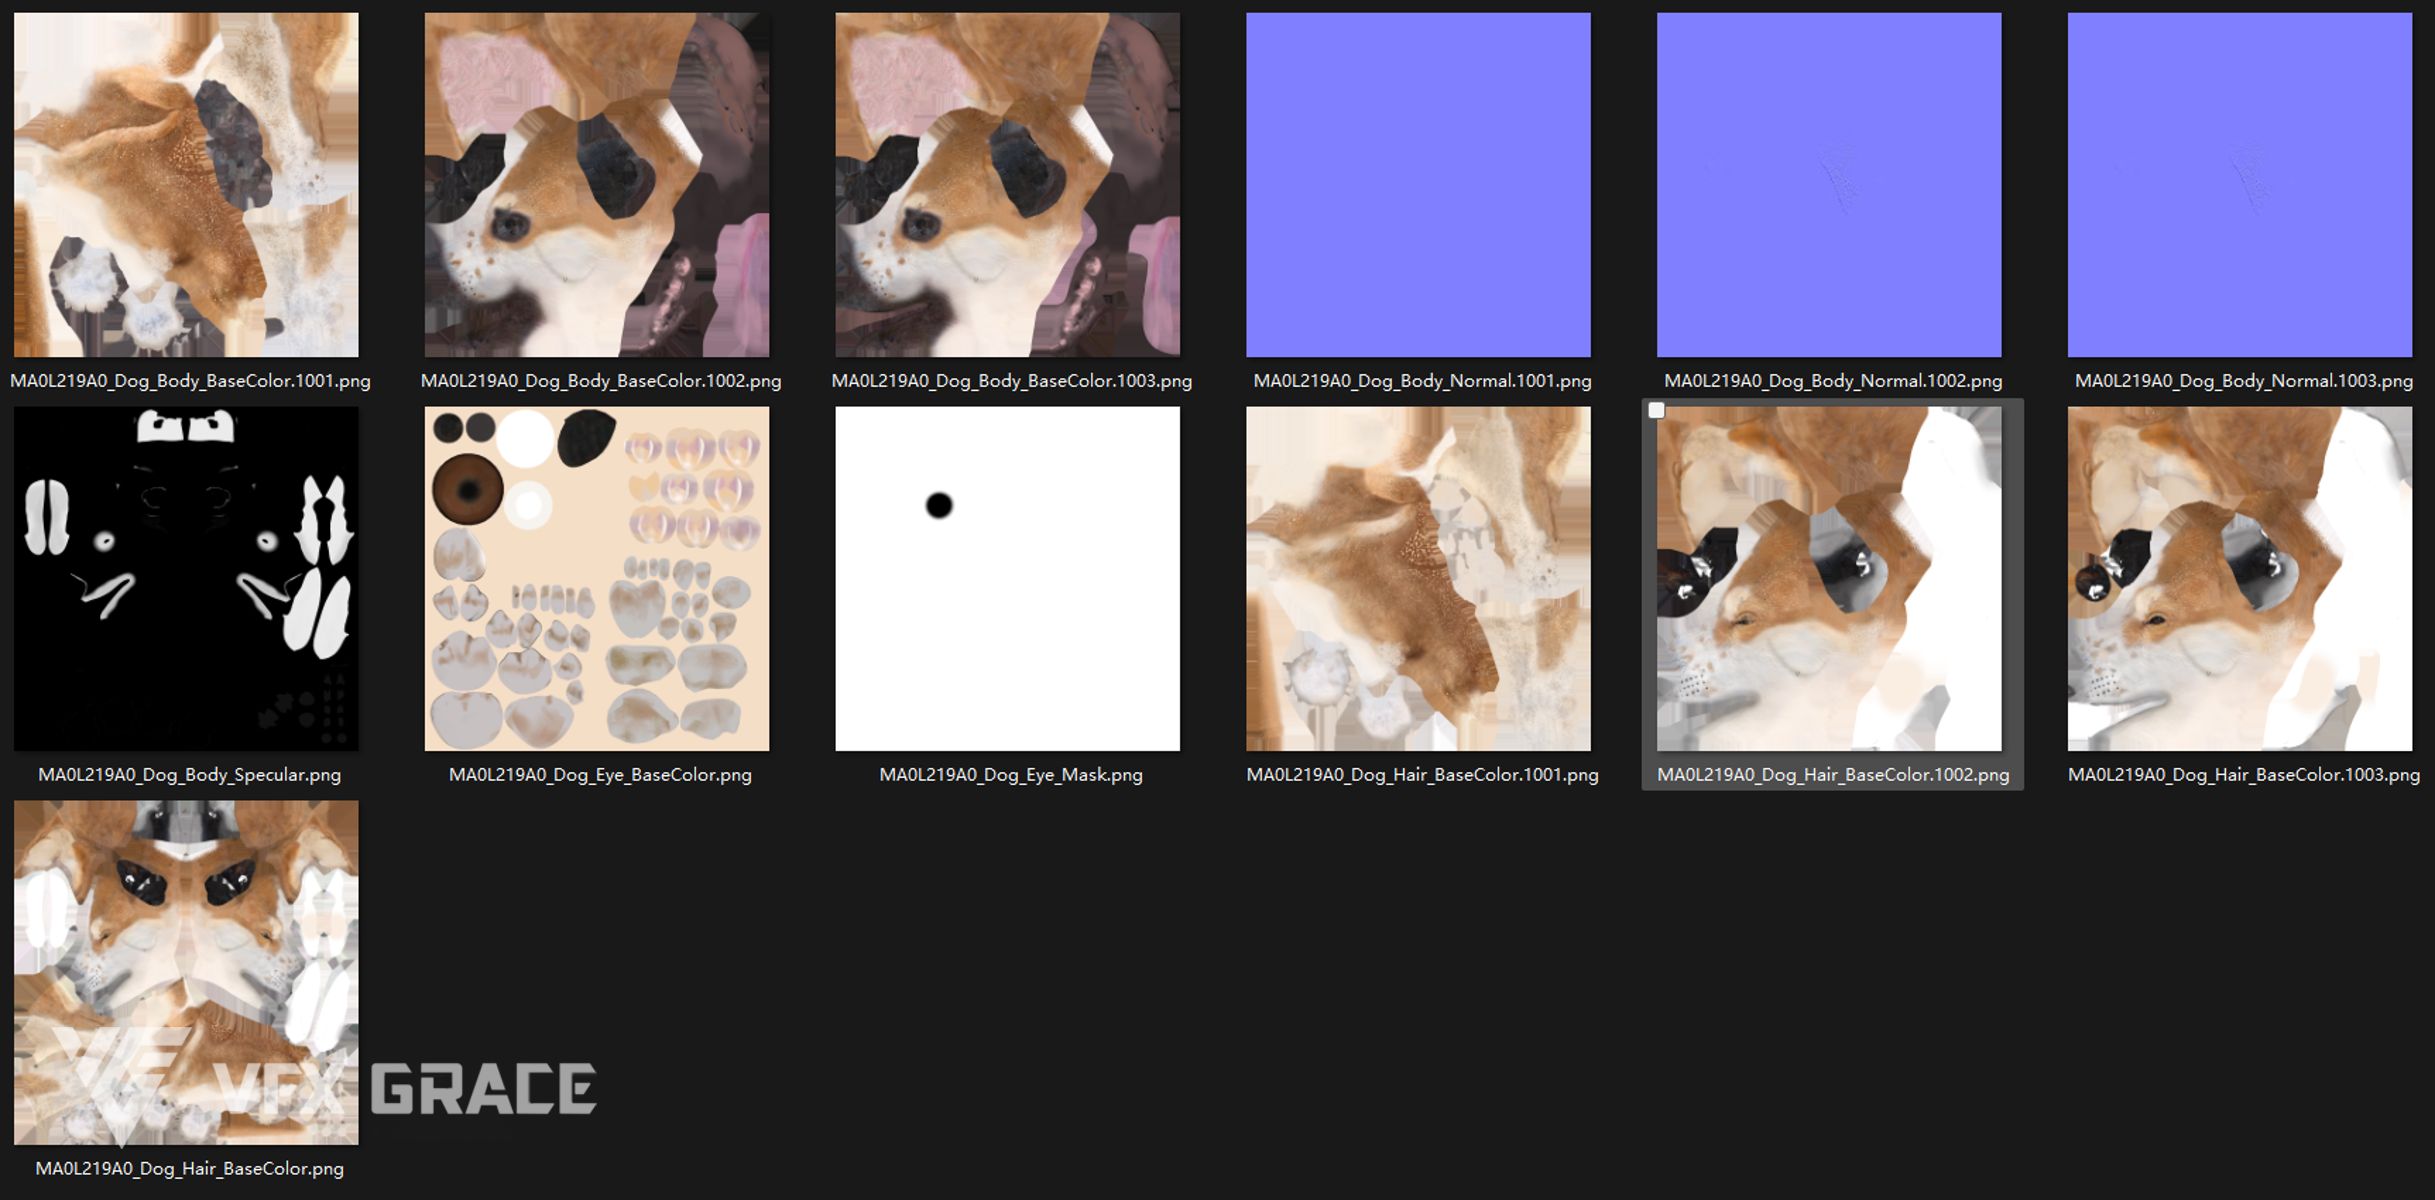
Task: Click the highlighted Dog_Hair_BaseColor.1002.png thumbnail
Action: click(x=1829, y=578)
